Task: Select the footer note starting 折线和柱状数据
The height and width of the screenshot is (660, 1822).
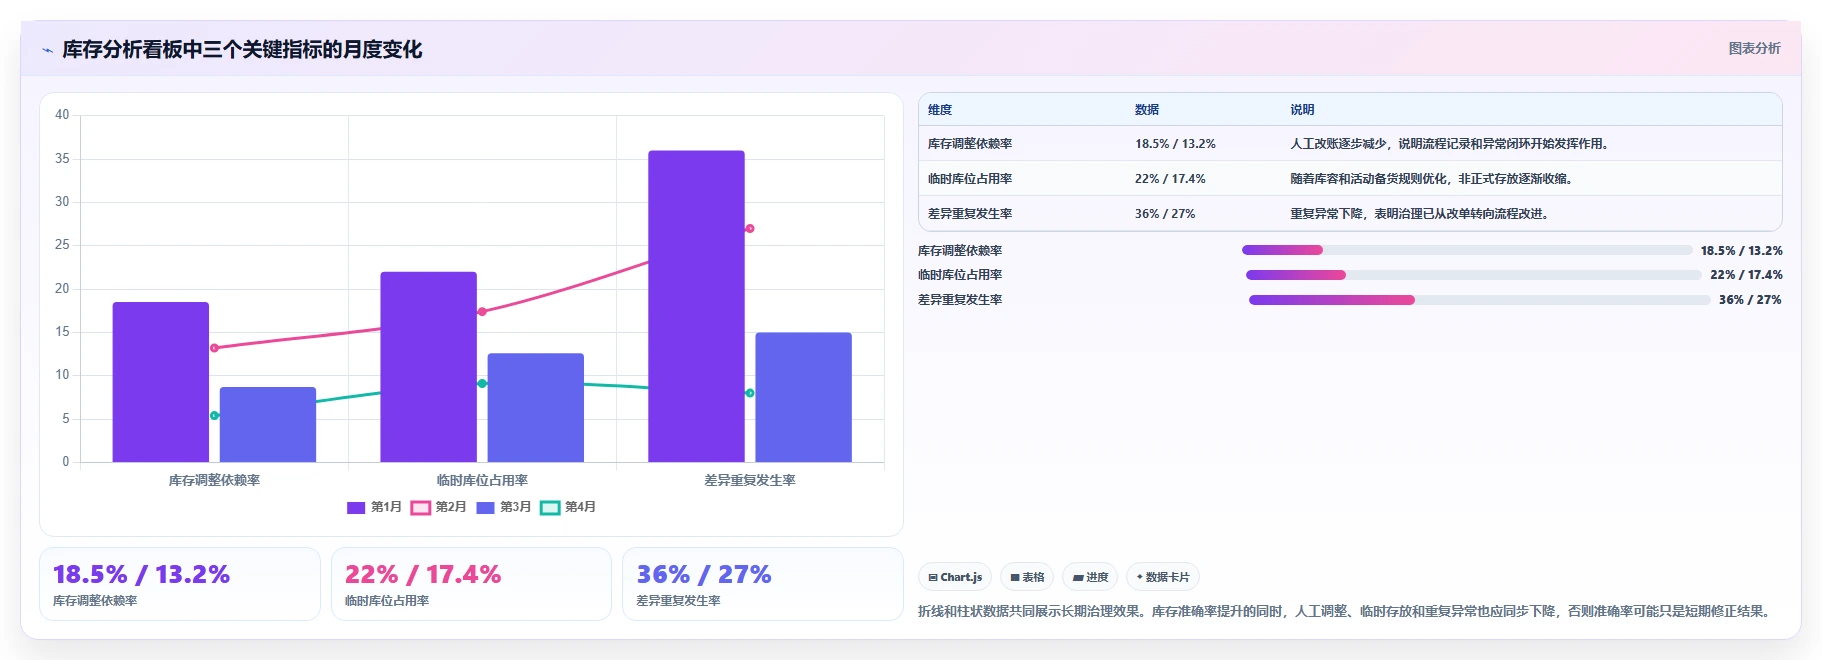Action: (x=1347, y=611)
